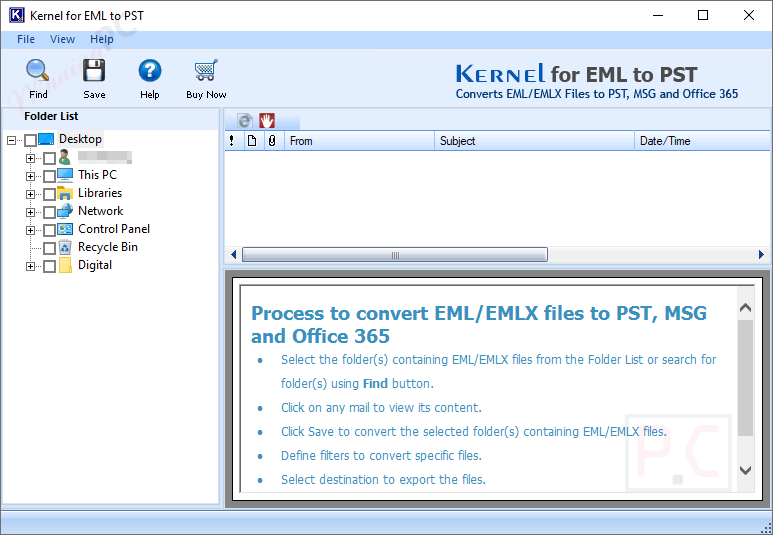
Task: Click the Control Panel icon
Action: click(x=65, y=229)
